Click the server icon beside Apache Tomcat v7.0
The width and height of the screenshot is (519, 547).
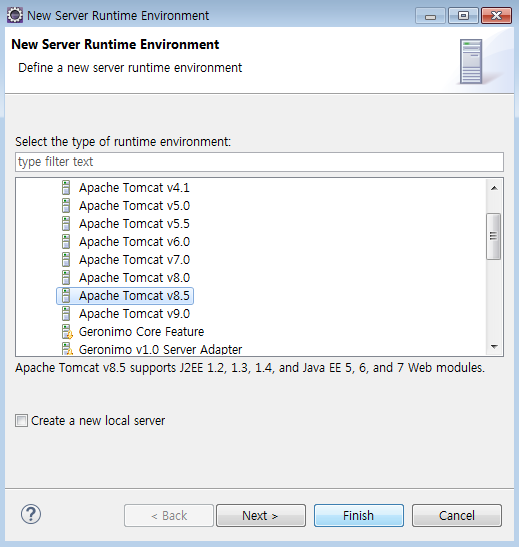coord(66,260)
